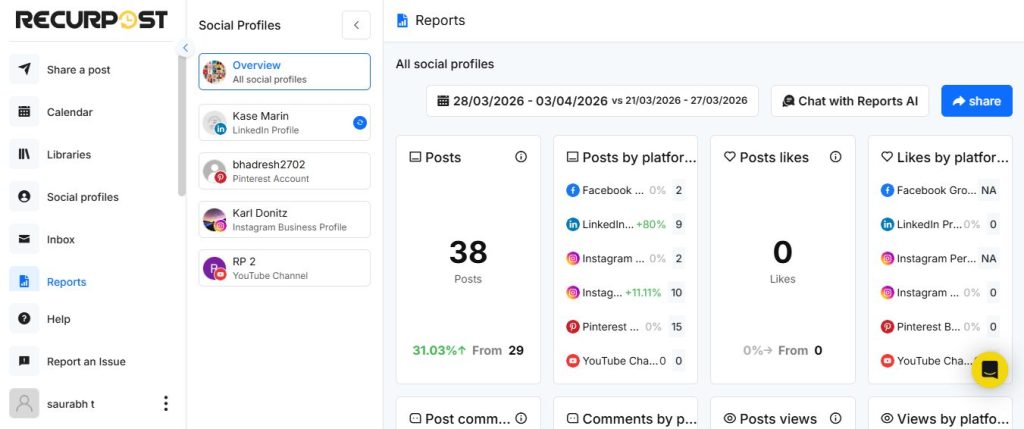Select the Overview All social profiles item

coord(285,72)
